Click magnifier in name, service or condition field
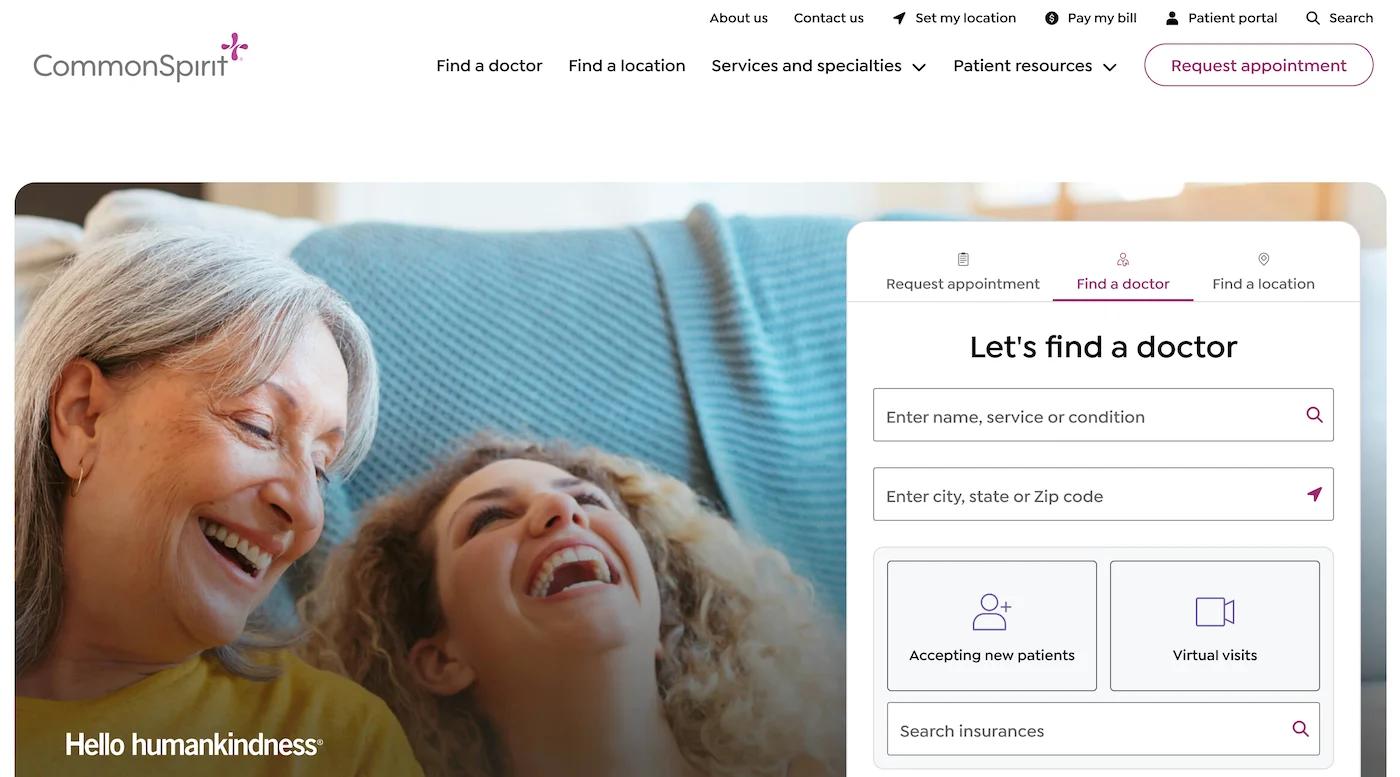 pyautogui.click(x=1314, y=415)
